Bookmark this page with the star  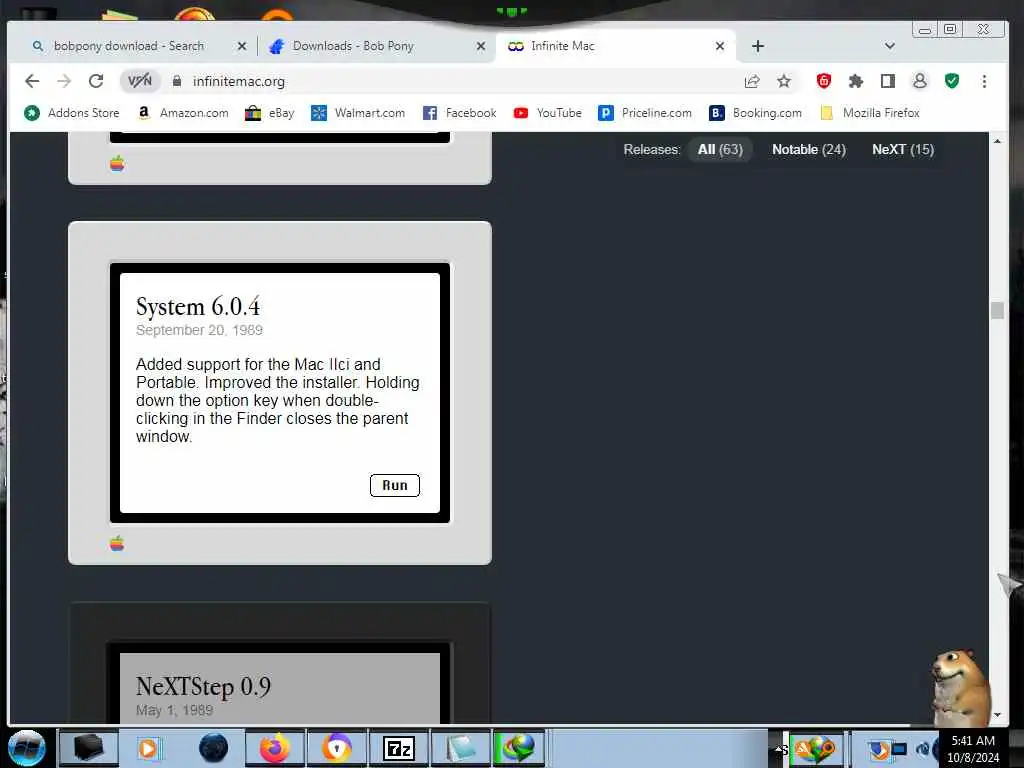point(784,81)
